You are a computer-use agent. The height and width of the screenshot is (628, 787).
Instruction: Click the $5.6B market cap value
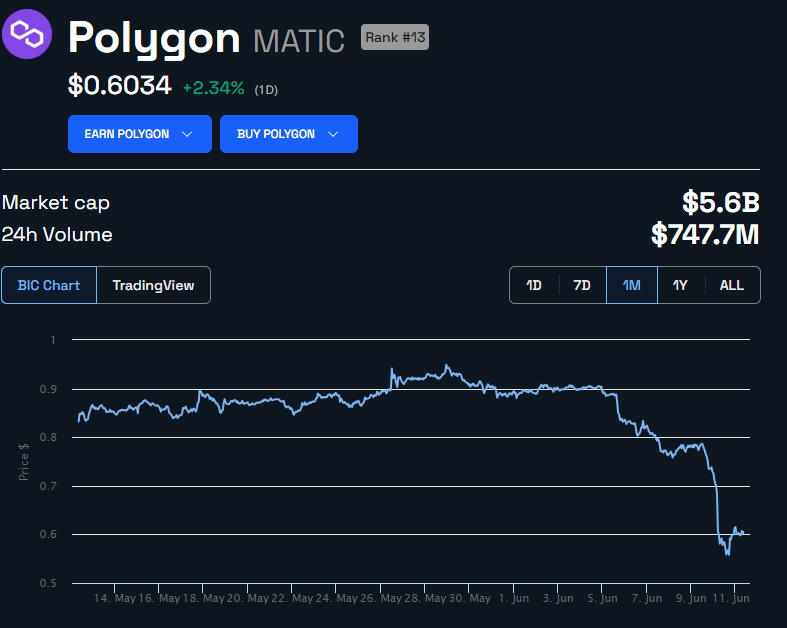(721, 203)
